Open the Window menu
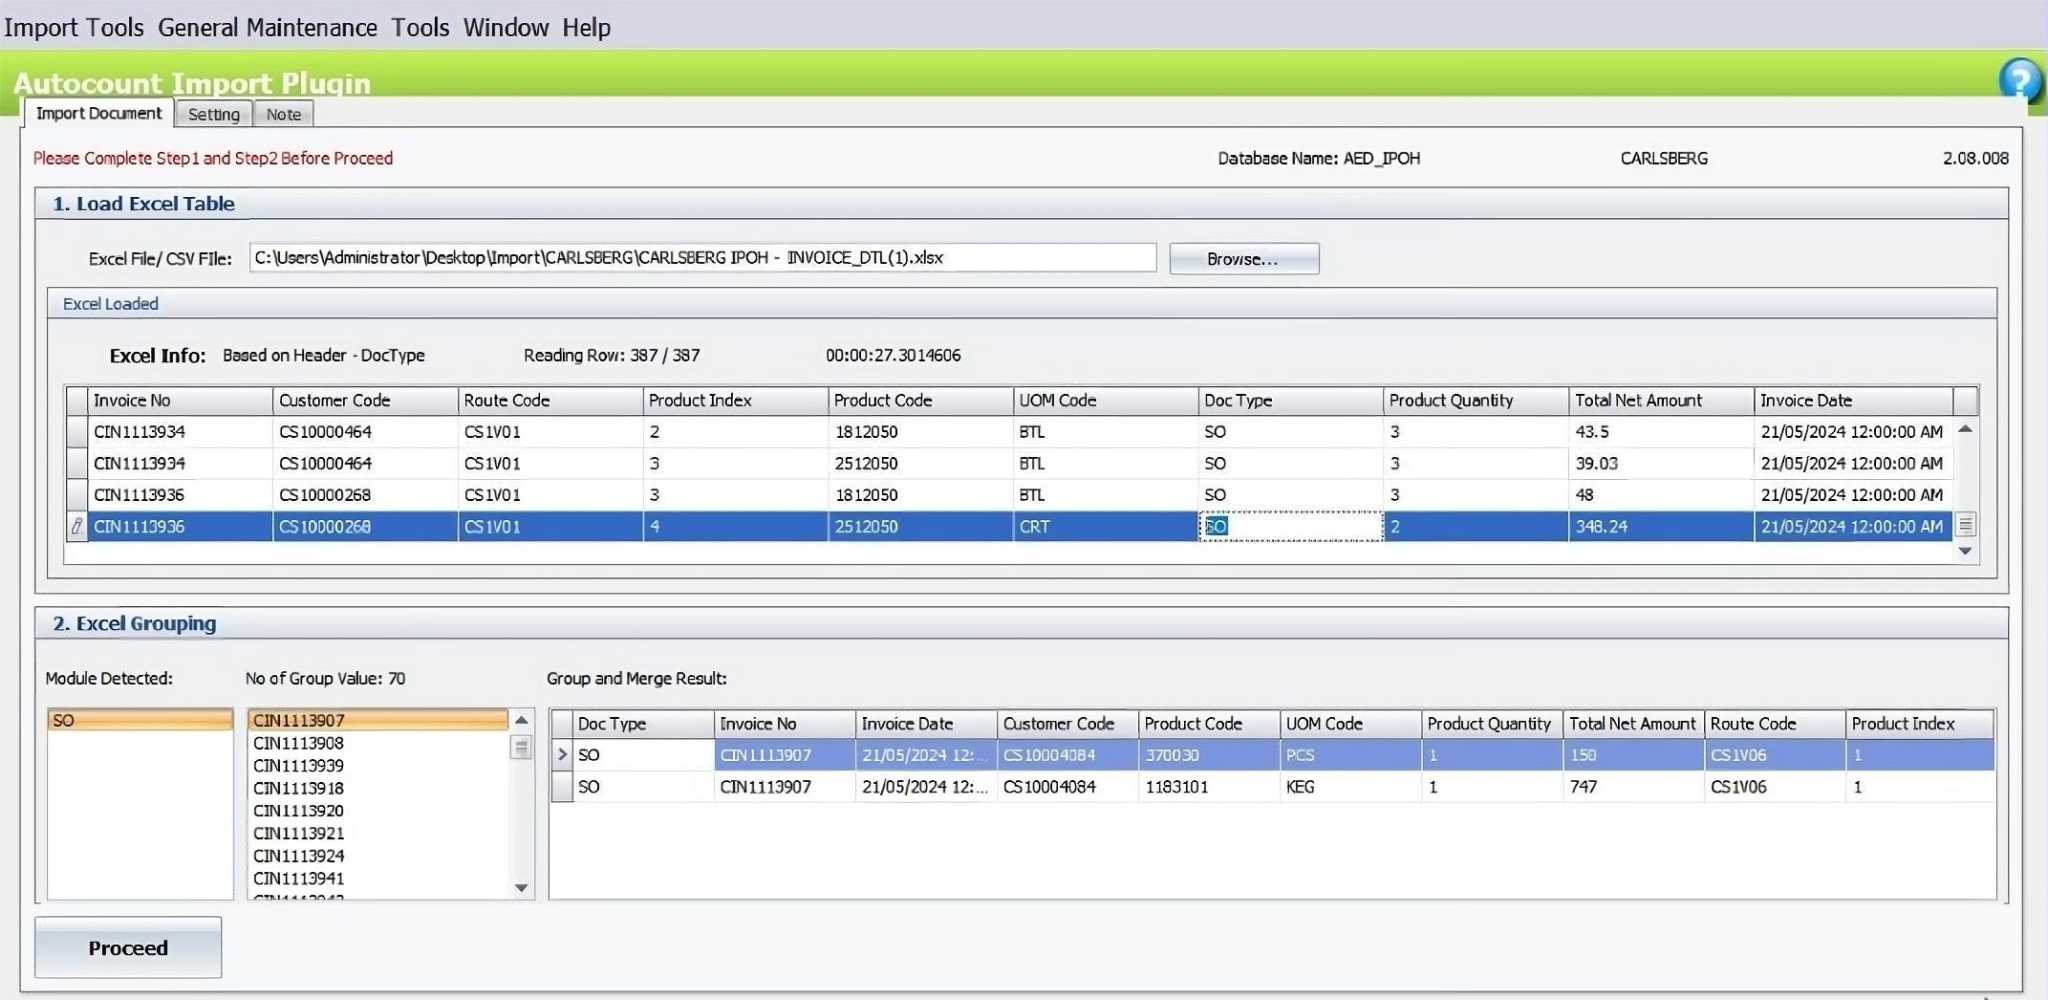2048x1000 pixels. point(506,27)
